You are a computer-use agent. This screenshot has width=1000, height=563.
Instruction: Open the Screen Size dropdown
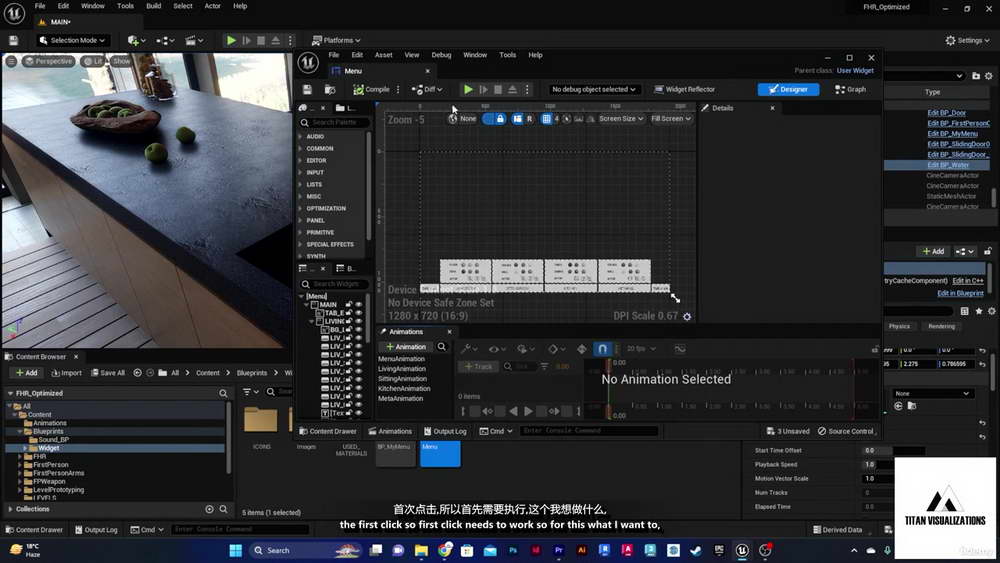(x=621, y=119)
